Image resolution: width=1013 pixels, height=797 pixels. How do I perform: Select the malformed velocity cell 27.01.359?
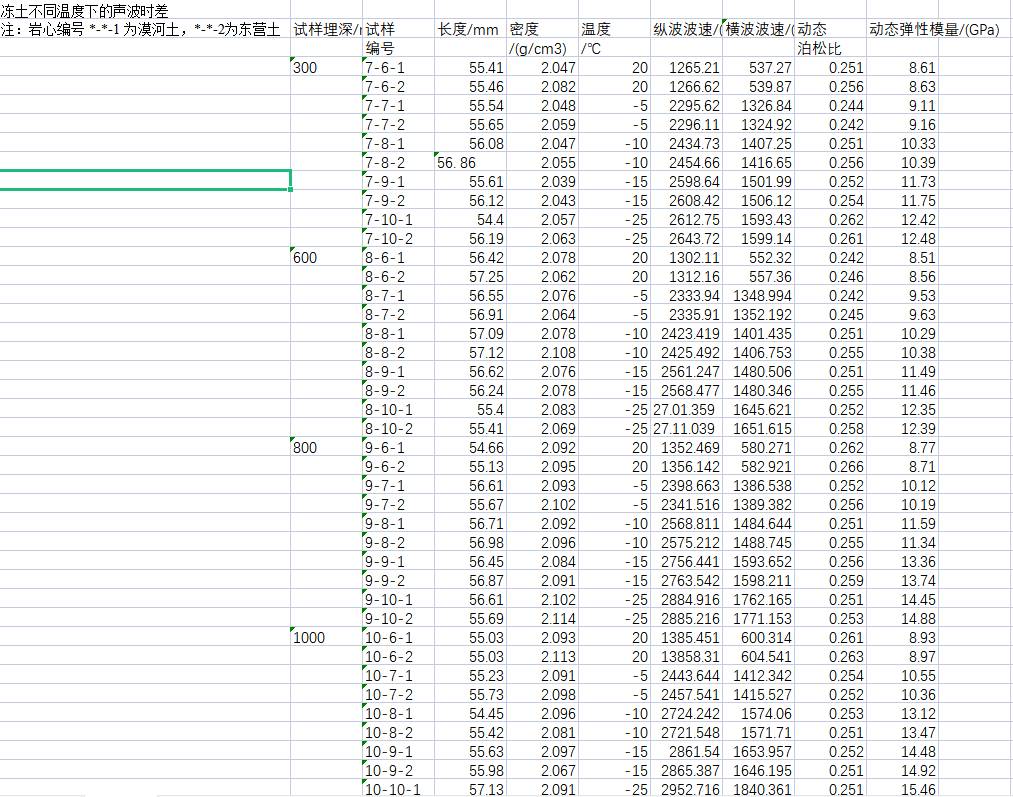pyautogui.click(x=684, y=410)
